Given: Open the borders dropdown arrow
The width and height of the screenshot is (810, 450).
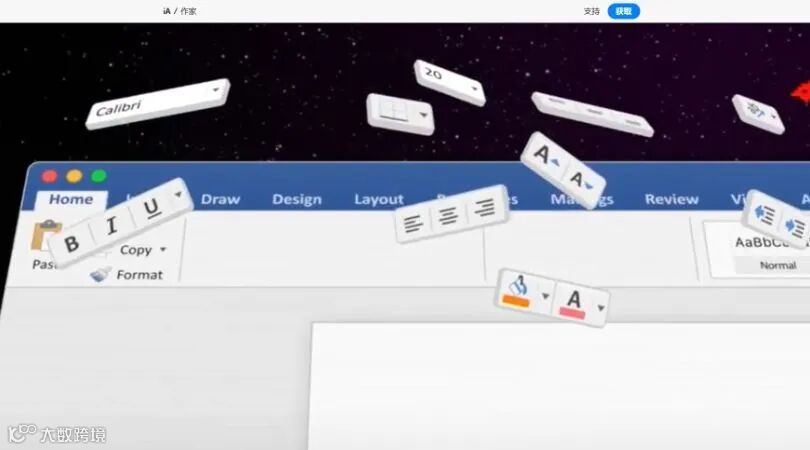Looking at the screenshot, I should coord(424,115).
